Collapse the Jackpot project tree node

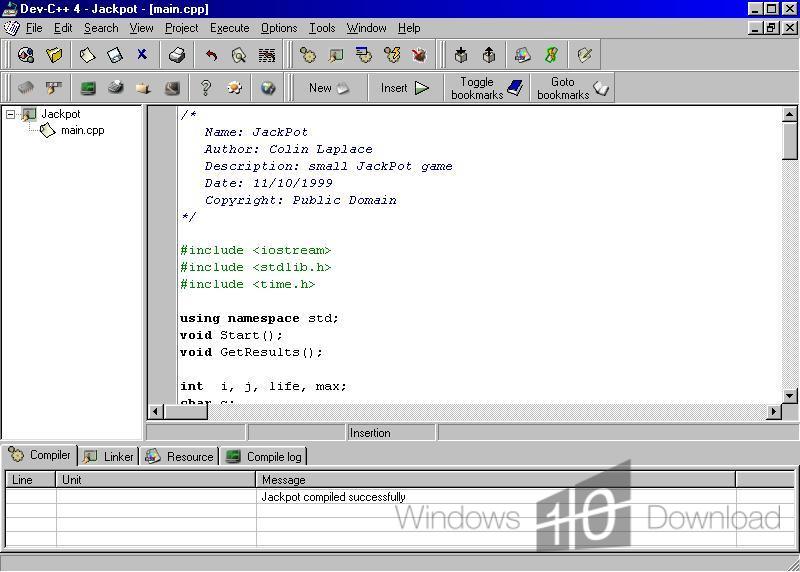click(x=10, y=114)
